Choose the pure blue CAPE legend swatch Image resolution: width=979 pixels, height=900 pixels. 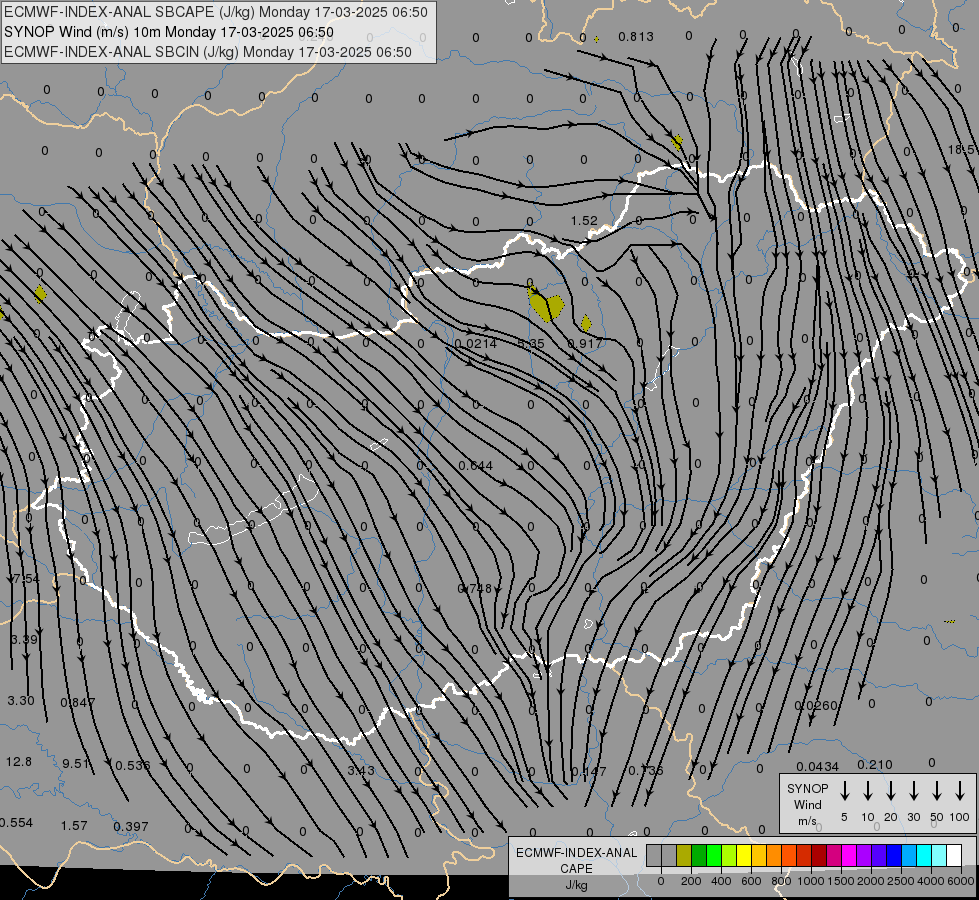click(893, 856)
